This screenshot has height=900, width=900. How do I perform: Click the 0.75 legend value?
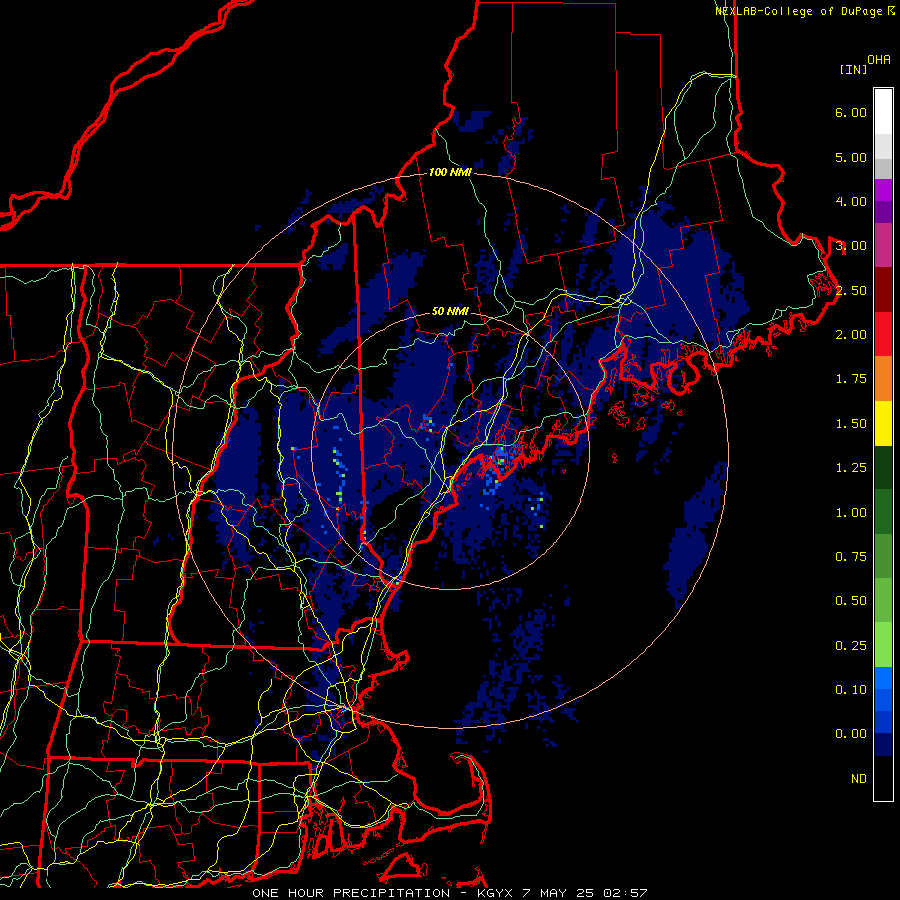point(851,557)
